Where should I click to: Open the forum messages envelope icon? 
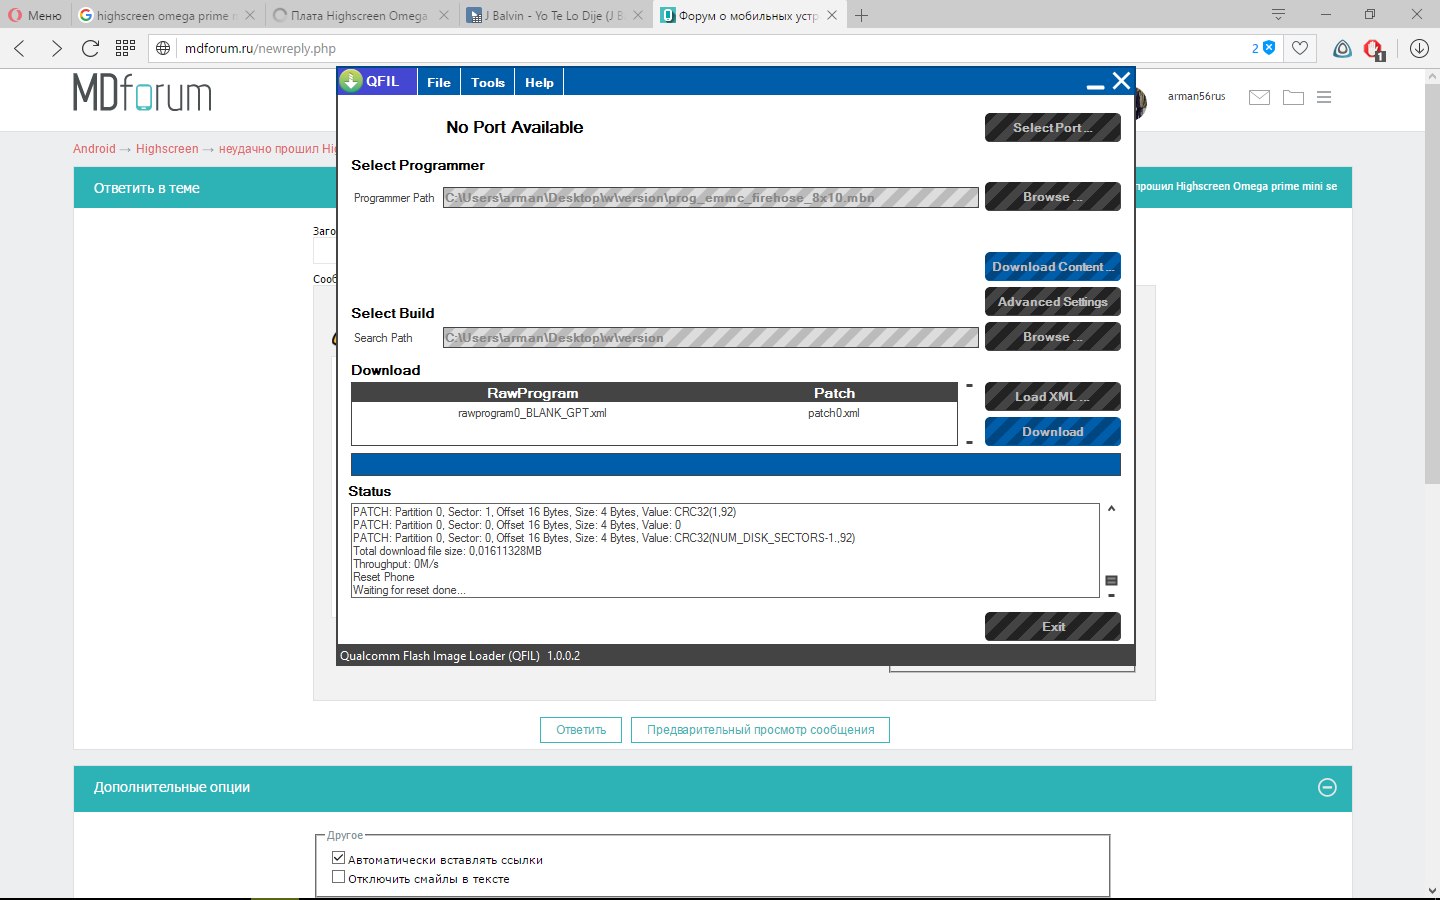click(x=1259, y=97)
